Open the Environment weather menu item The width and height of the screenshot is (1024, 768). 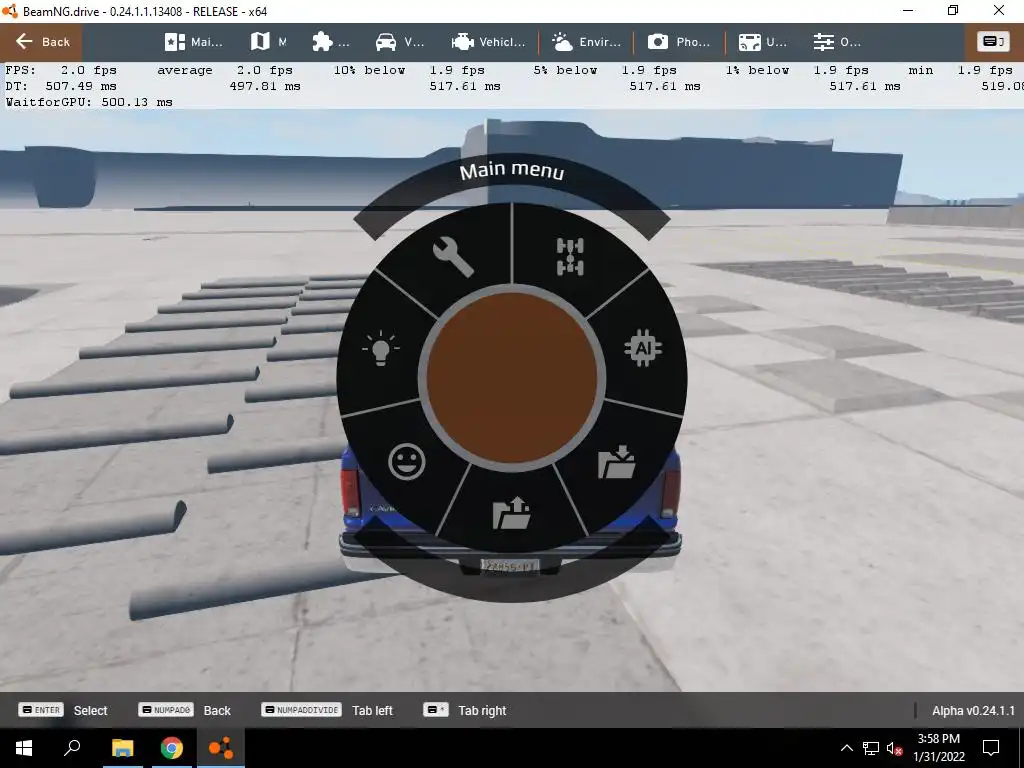point(586,42)
